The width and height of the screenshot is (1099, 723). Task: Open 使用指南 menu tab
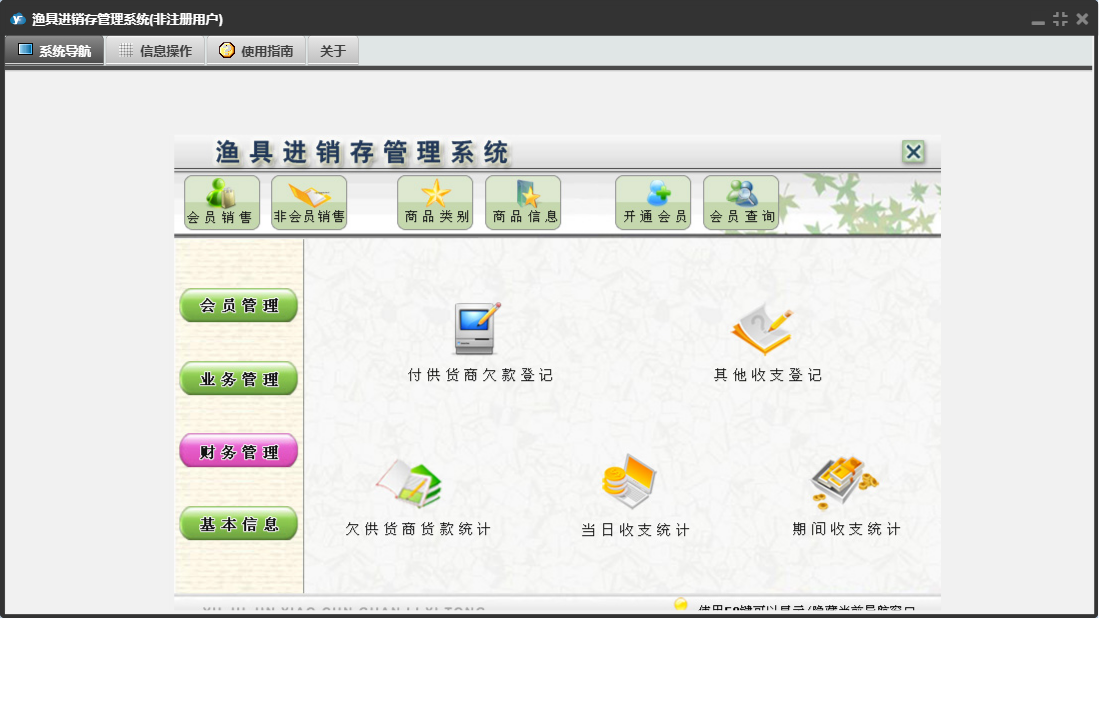(257, 50)
